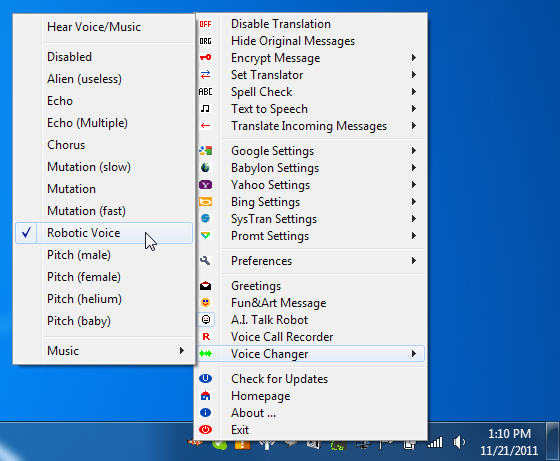Click the taskbar clock showing 1:10 PM
560x461 pixels.
click(509, 442)
